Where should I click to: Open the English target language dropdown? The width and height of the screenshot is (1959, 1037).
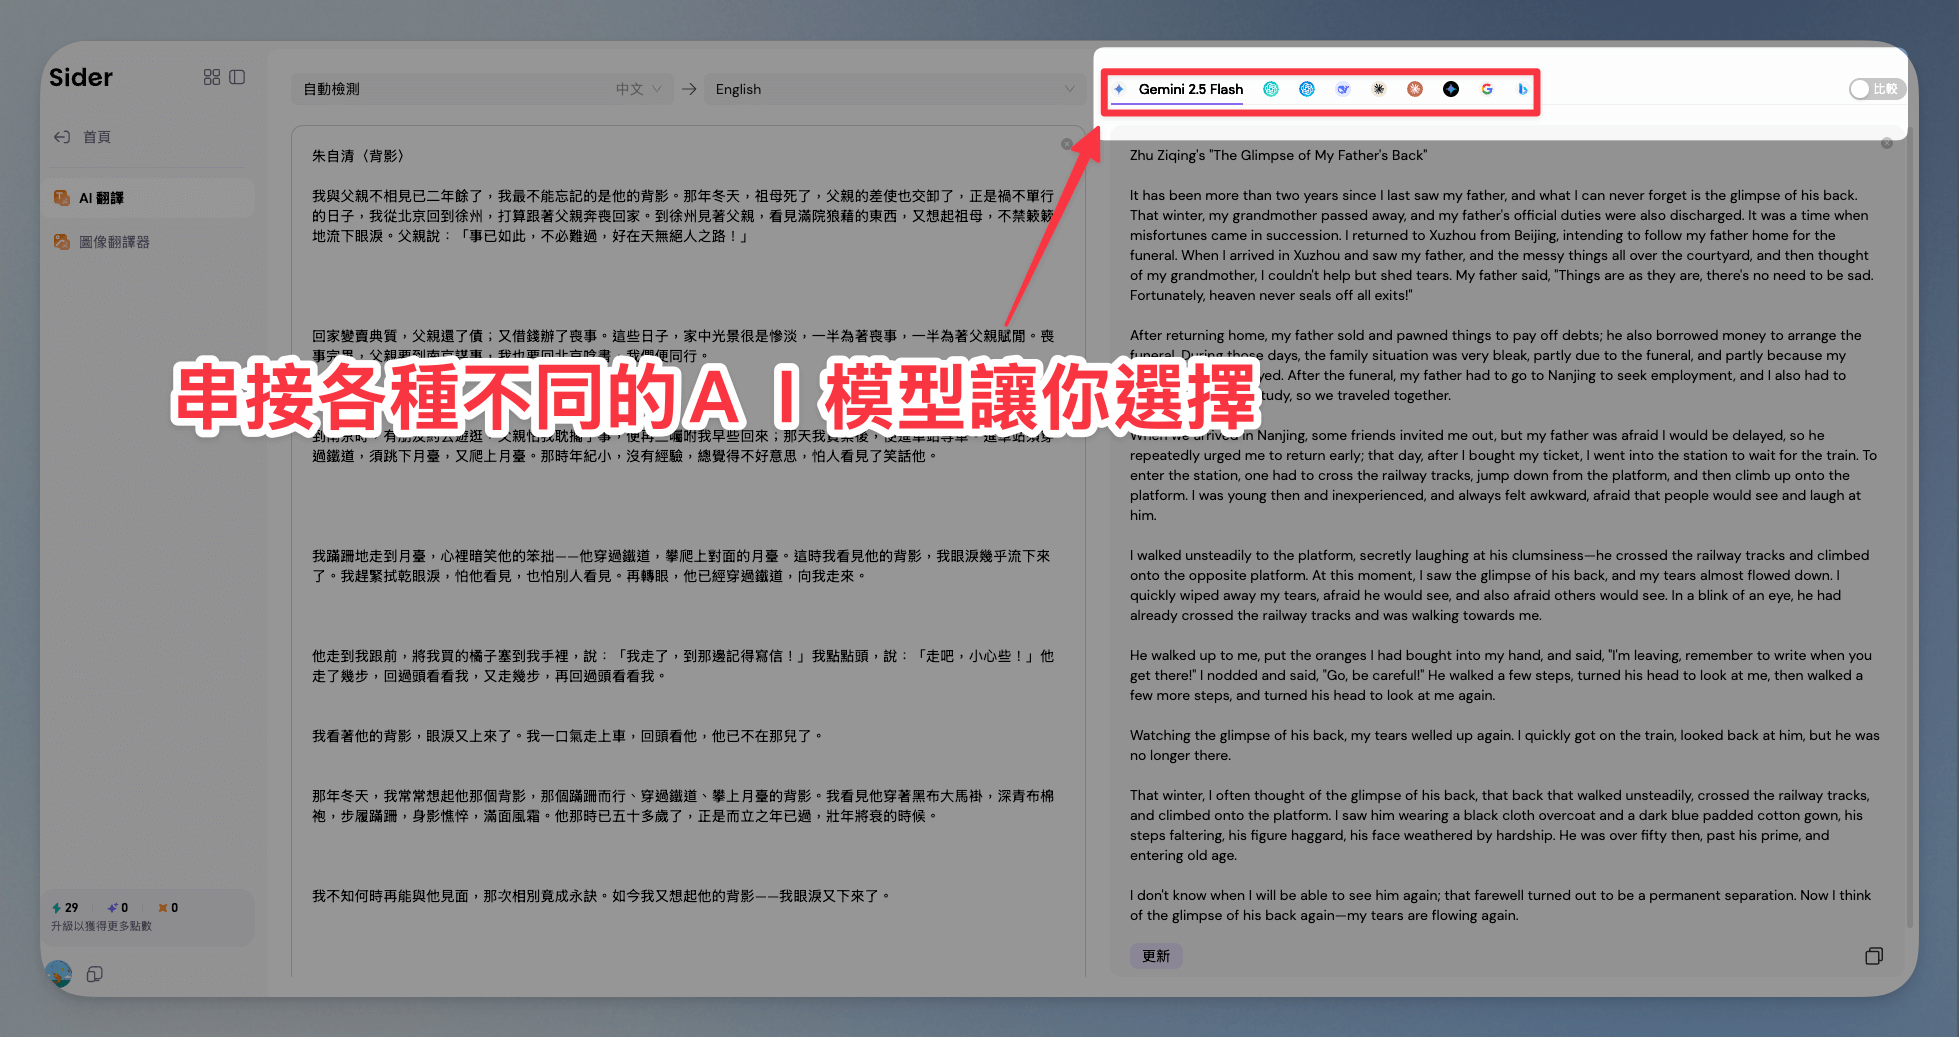pos(894,89)
